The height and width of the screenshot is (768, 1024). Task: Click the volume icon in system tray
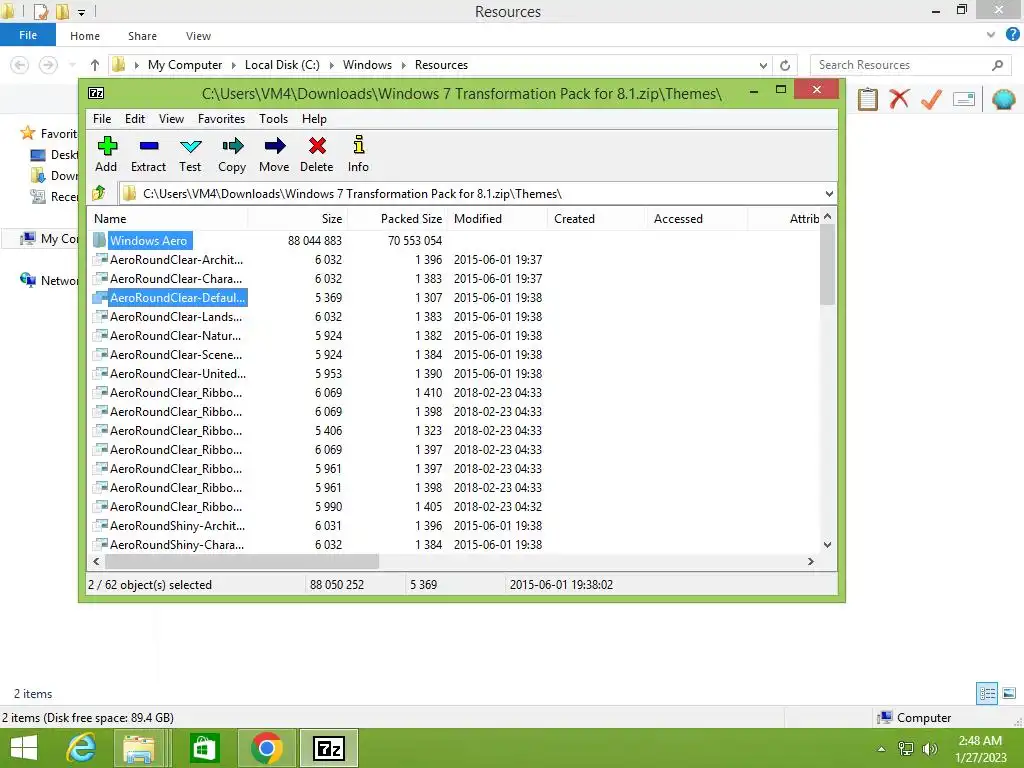pos(930,749)
